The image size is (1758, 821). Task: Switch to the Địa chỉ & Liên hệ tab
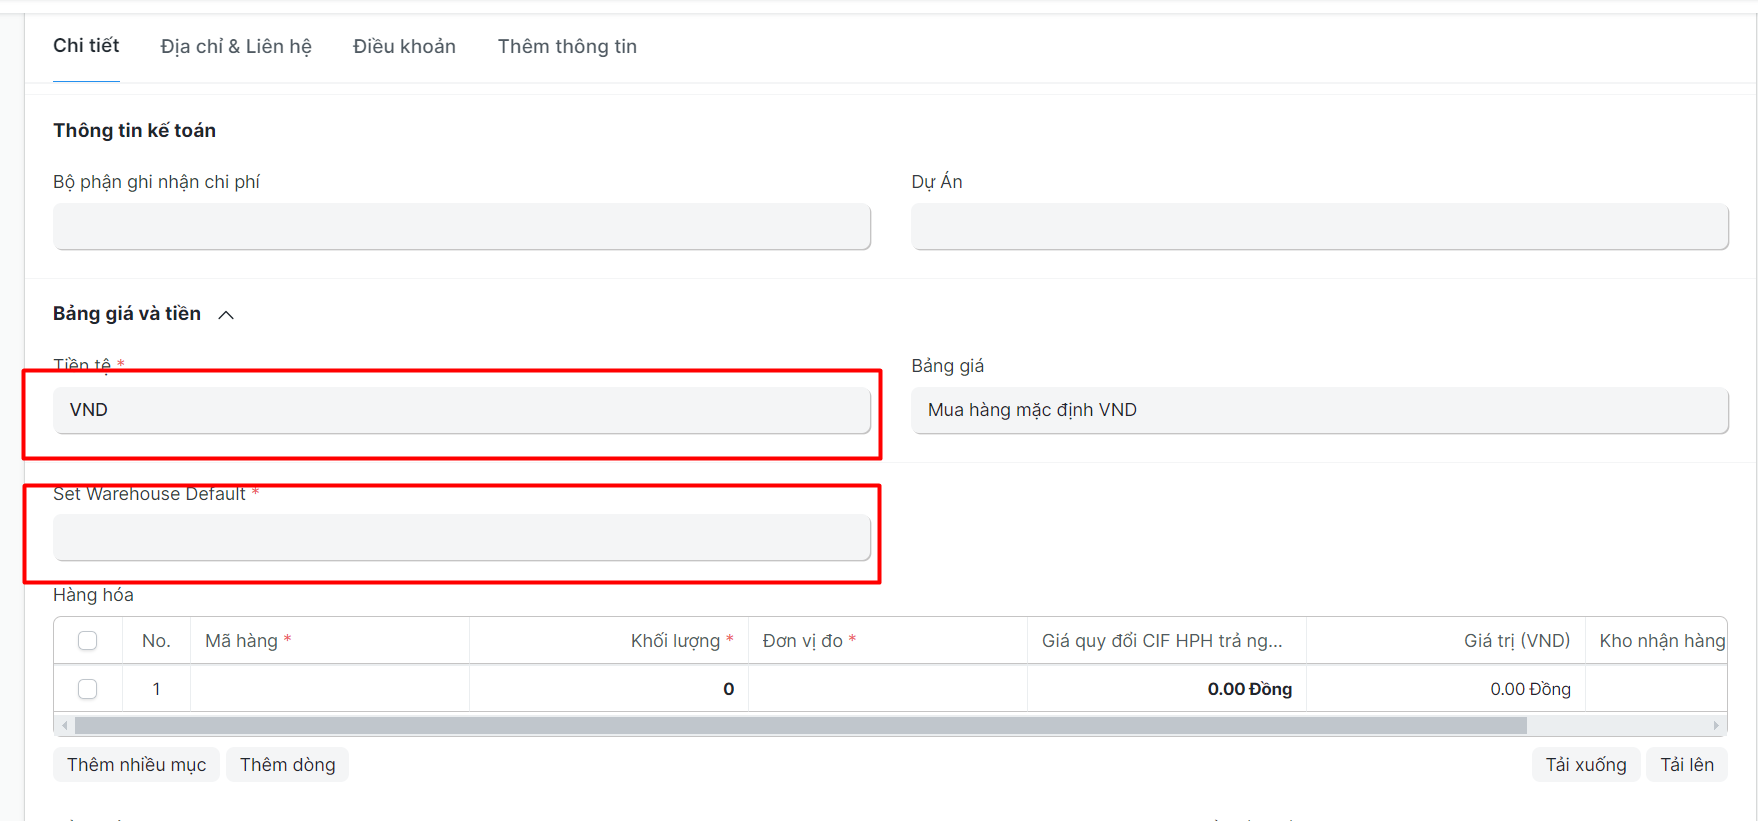[236, 47]
